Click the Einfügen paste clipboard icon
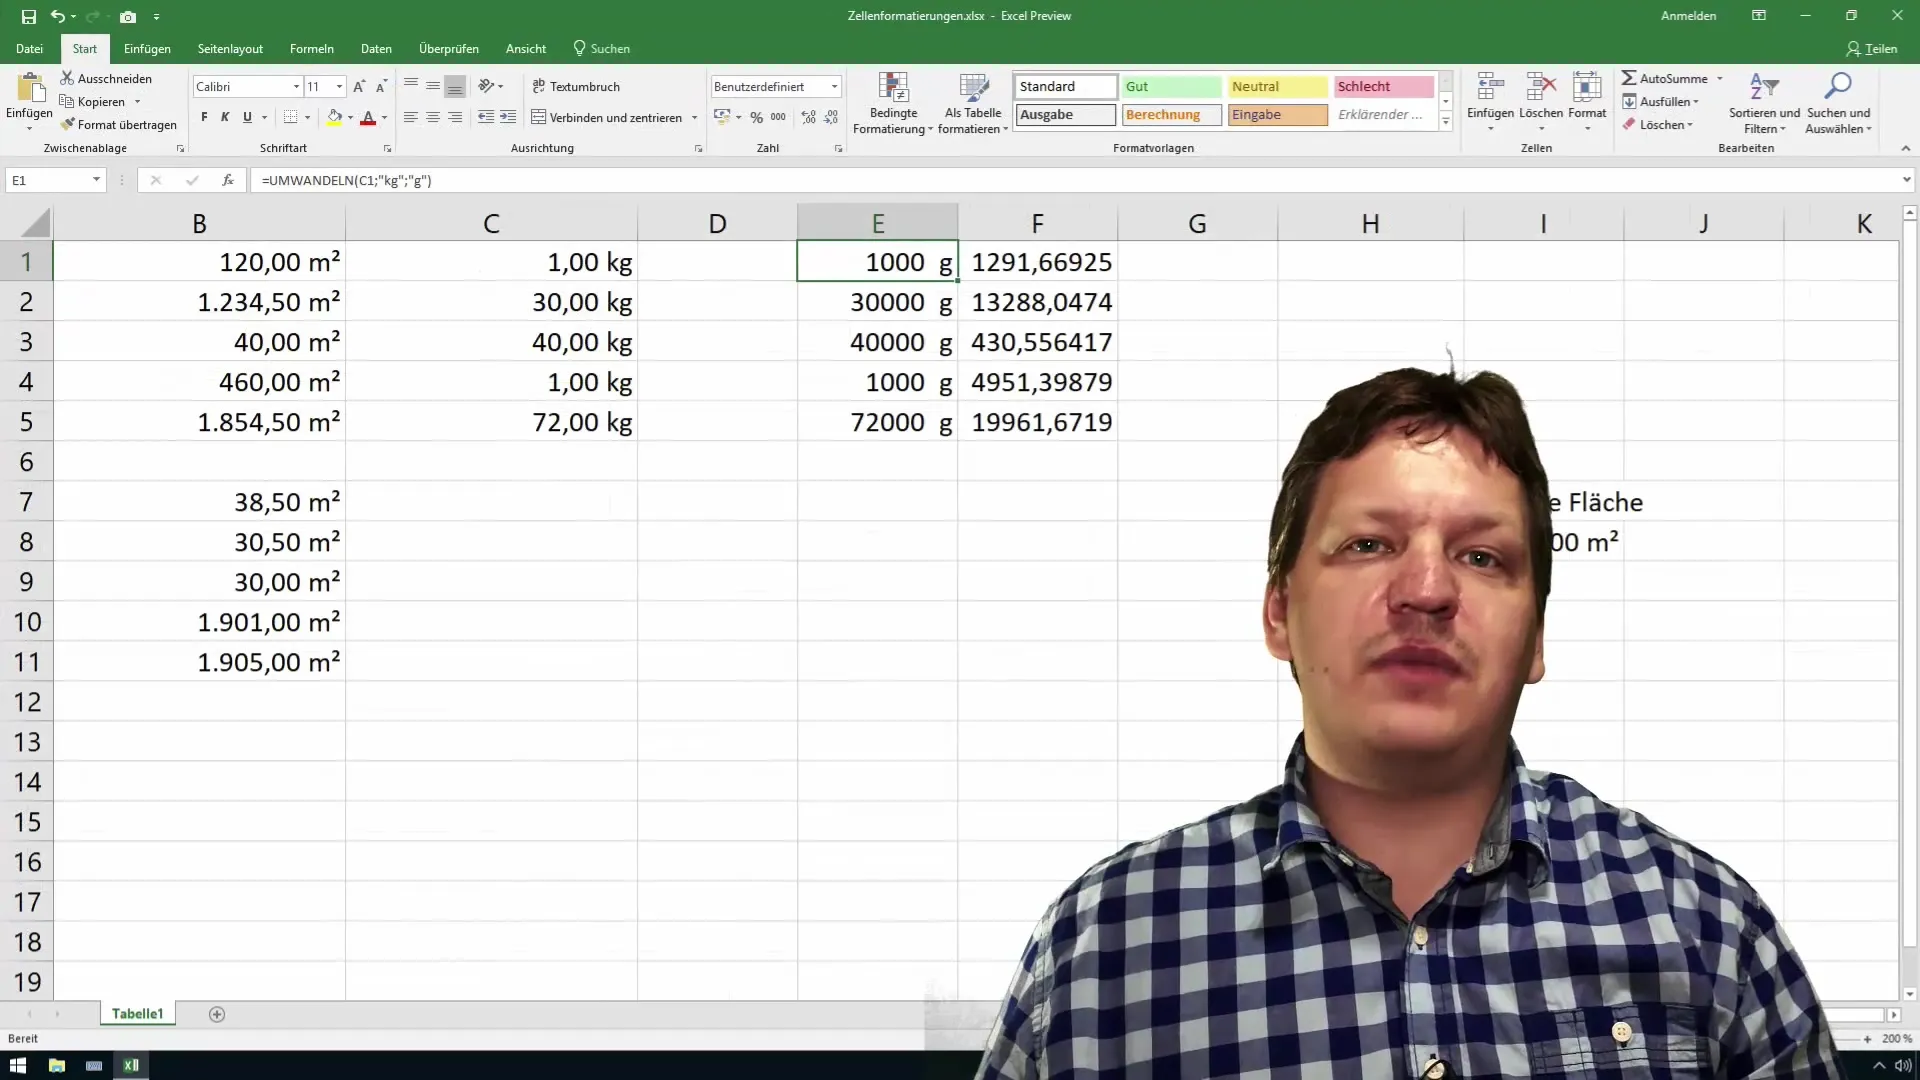The image size is (1920, 1080). [x=29, y=88]
